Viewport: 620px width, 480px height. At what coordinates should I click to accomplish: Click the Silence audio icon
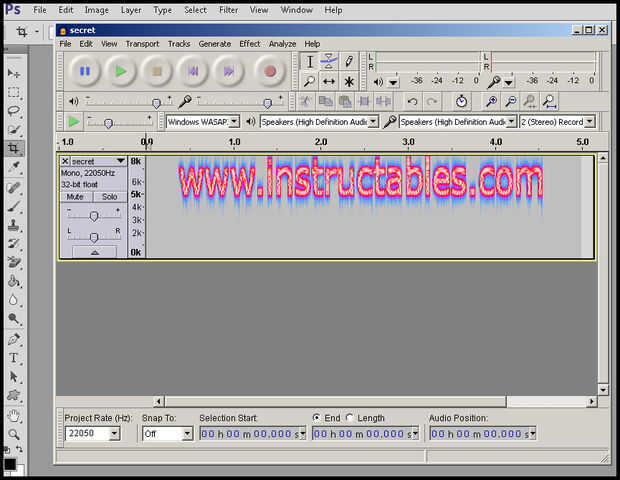click(383, 102)
